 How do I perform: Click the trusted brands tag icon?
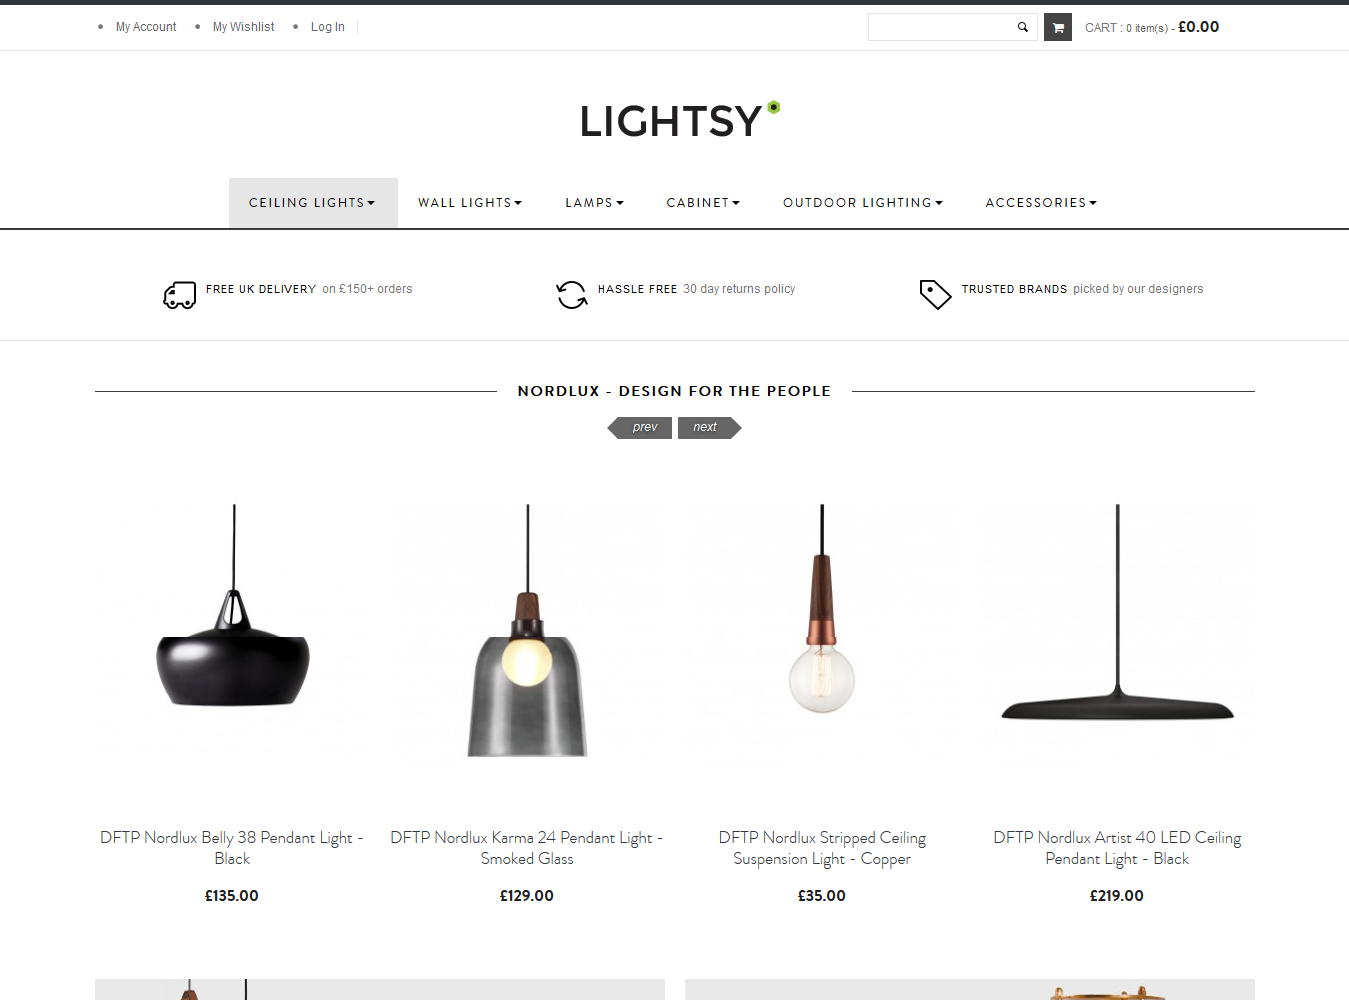pos(935,294)
